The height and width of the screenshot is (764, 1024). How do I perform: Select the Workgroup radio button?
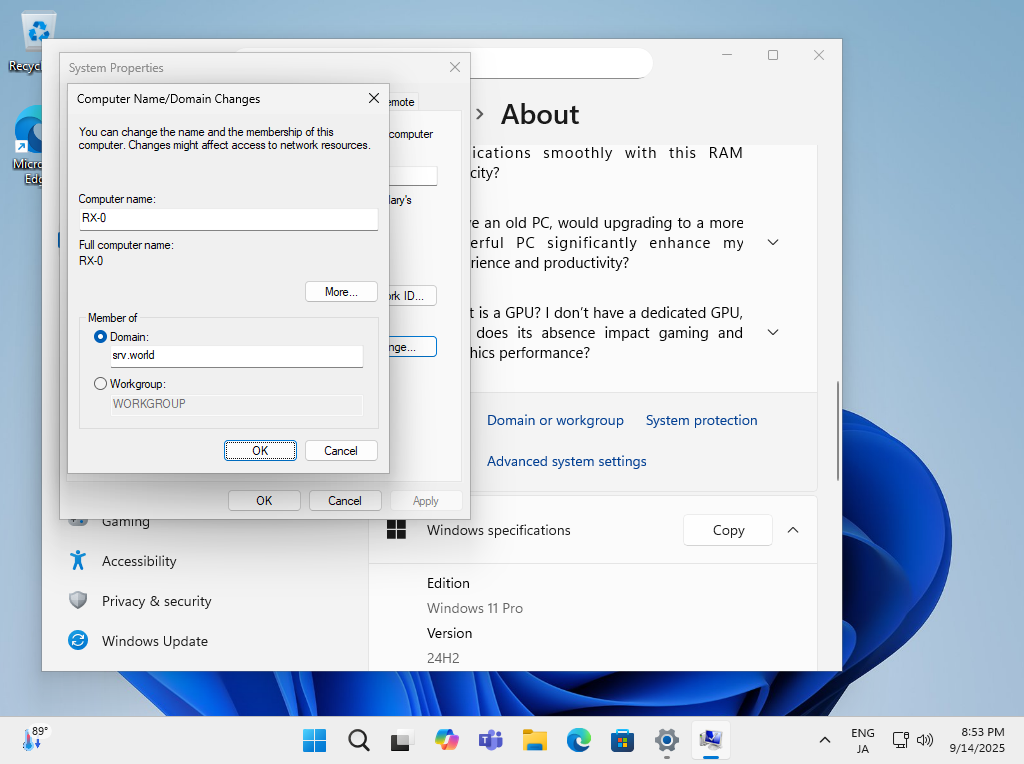pos(101,384)
